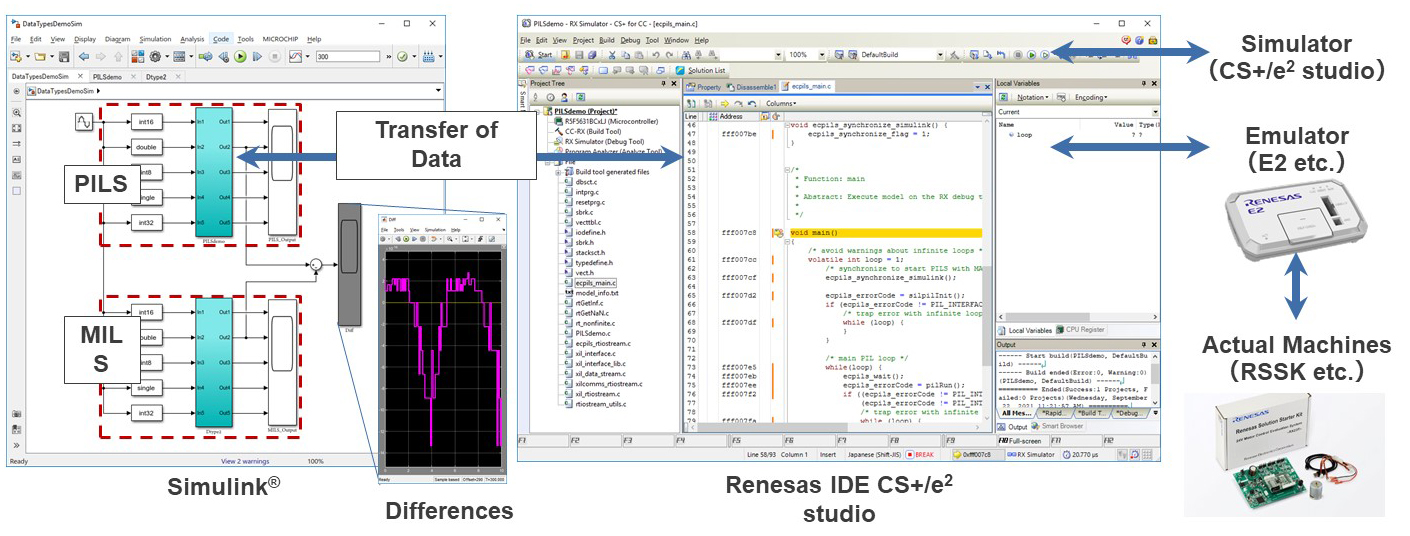Open the Simulink Simulation menu
Image resolution: width=1410 pixels, height=536 pixels.
(155, 39)
